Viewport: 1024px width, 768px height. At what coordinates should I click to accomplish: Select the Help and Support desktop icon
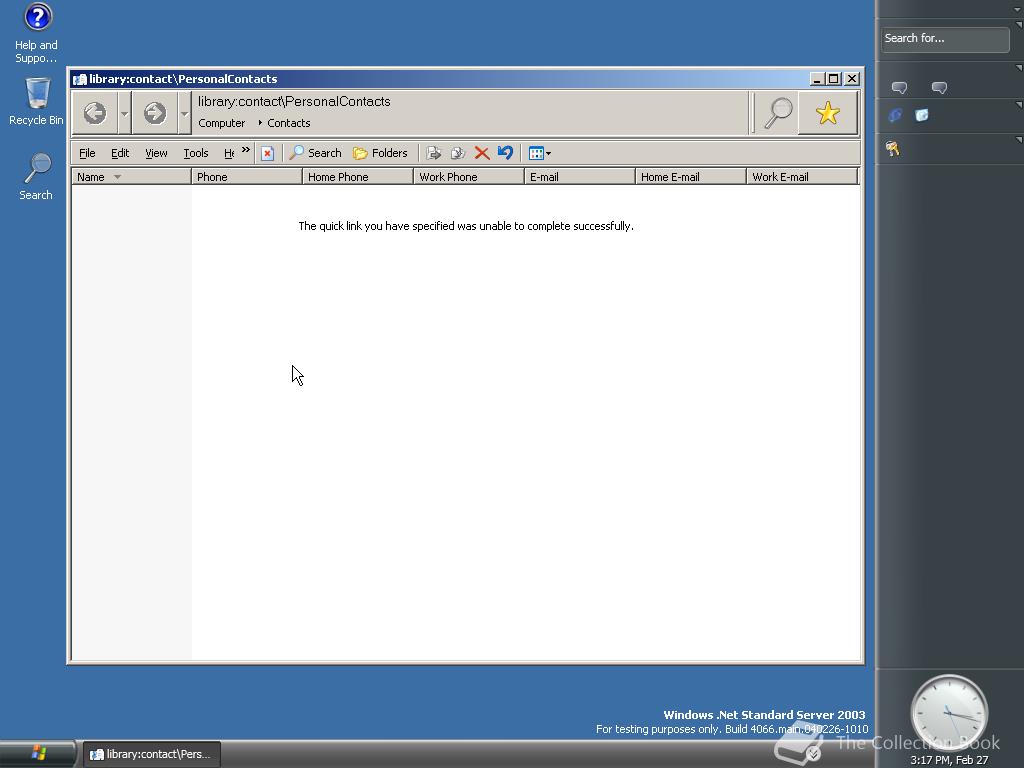pos(37,33)
